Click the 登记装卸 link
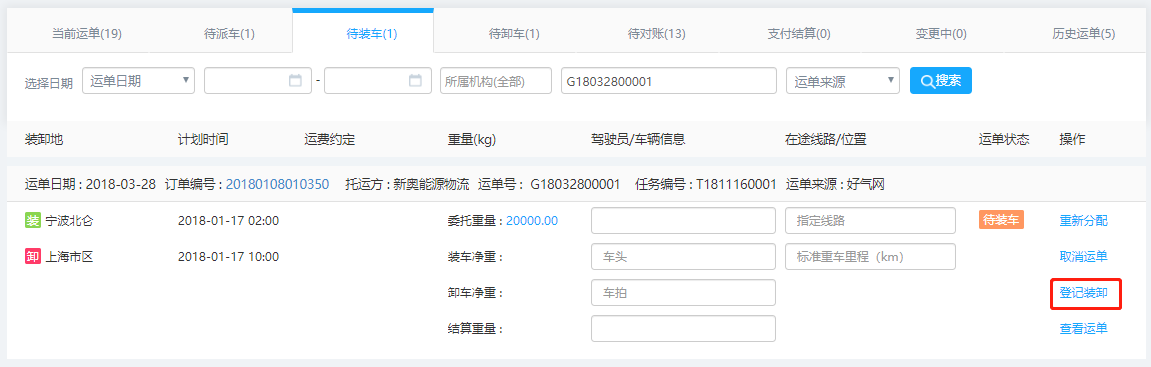This screenshot has height=367, width=1151. tap(1083, 293)
